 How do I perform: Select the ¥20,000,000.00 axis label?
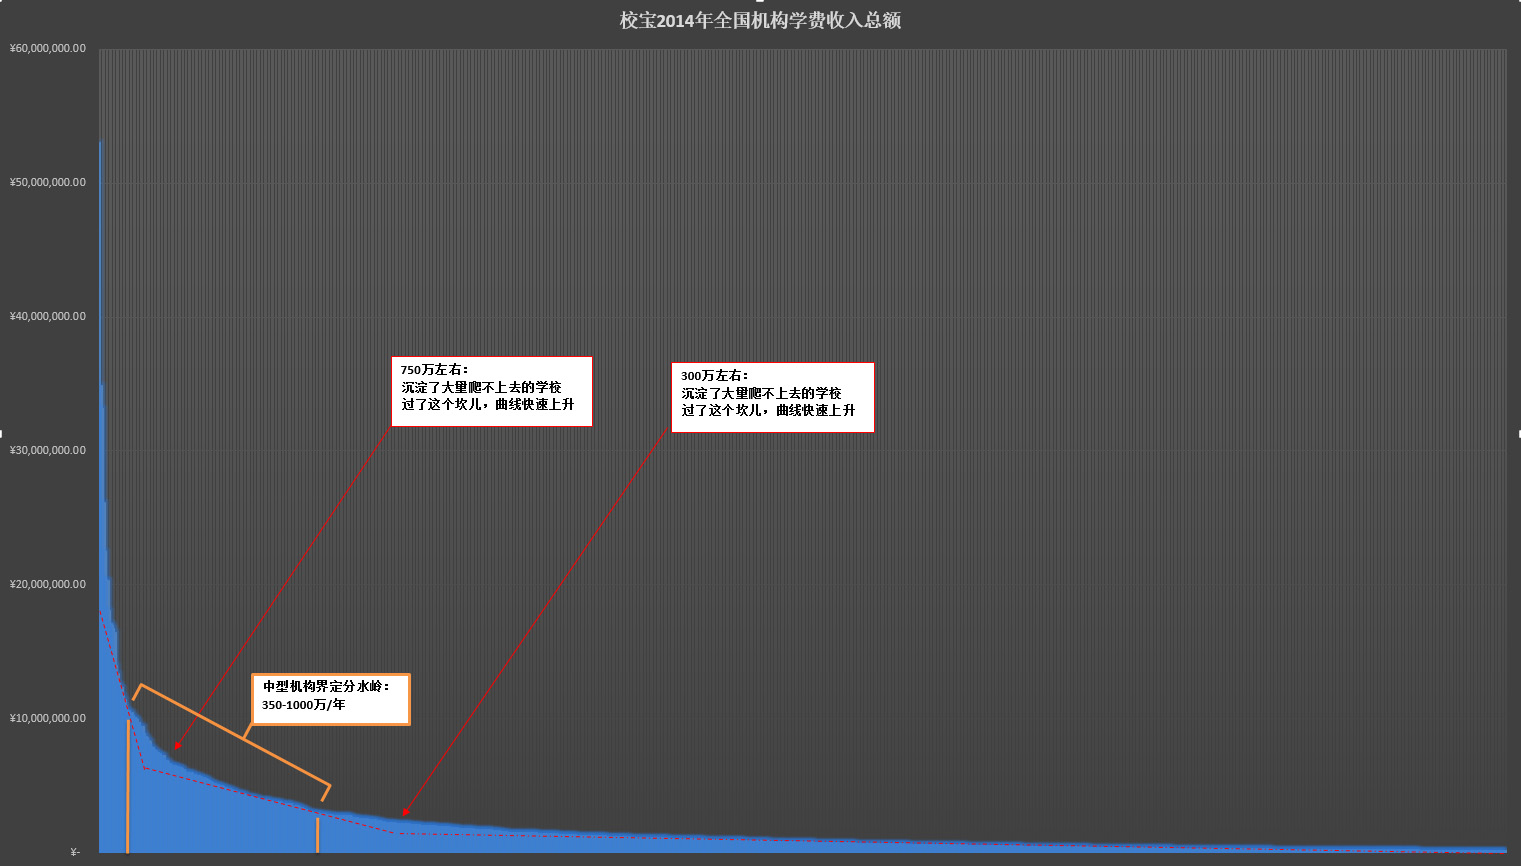tap(48, 585)
